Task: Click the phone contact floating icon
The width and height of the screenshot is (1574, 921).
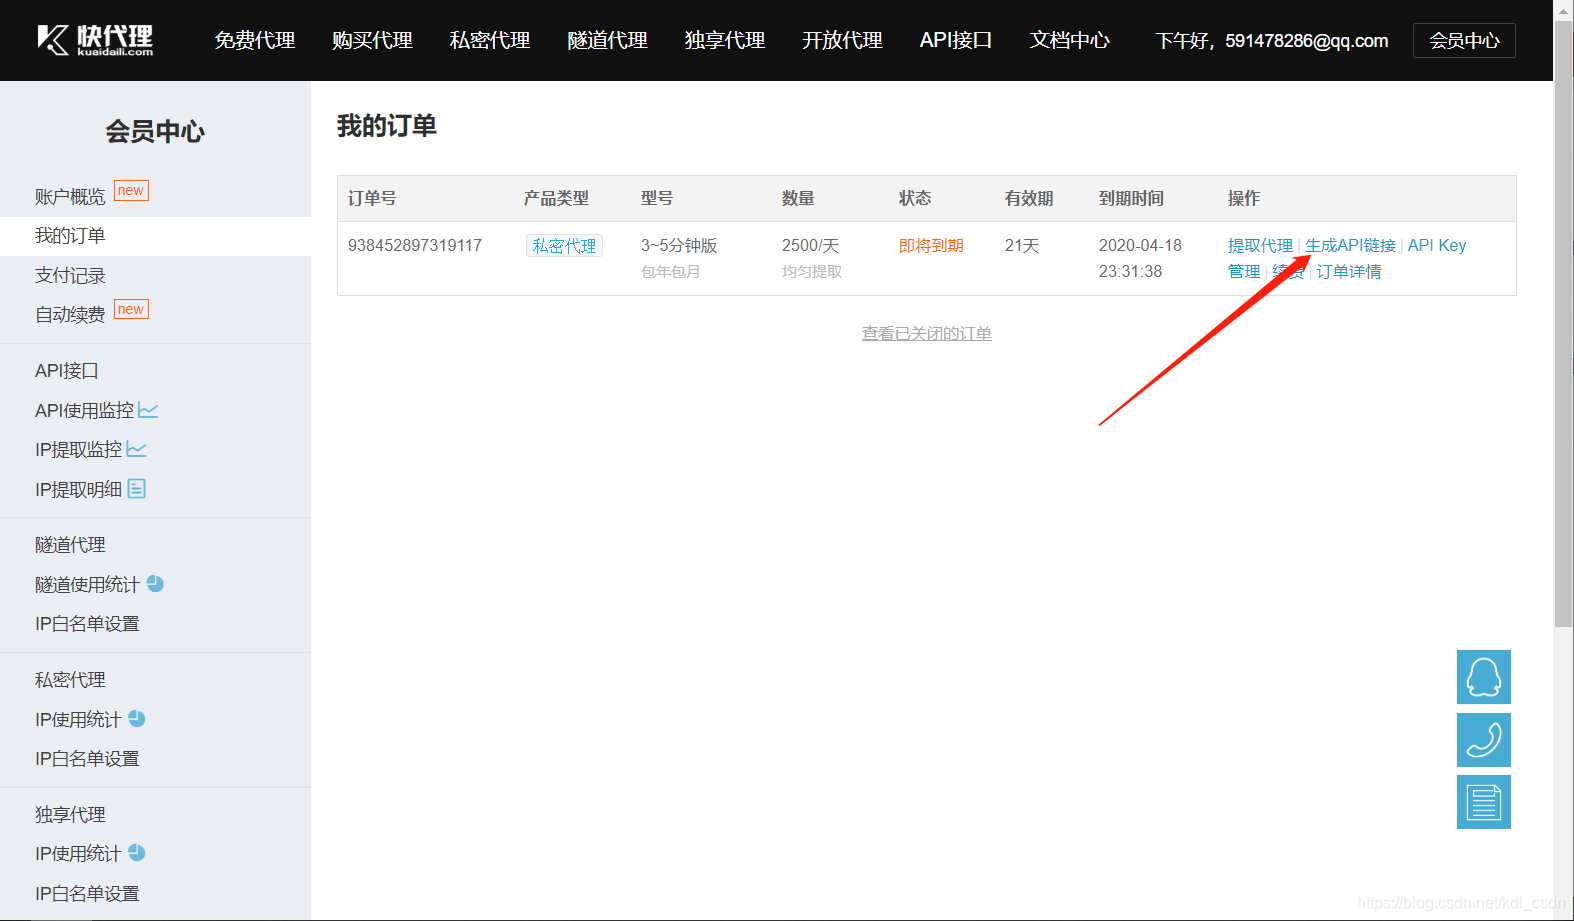Action: [x=1483, y=740]
